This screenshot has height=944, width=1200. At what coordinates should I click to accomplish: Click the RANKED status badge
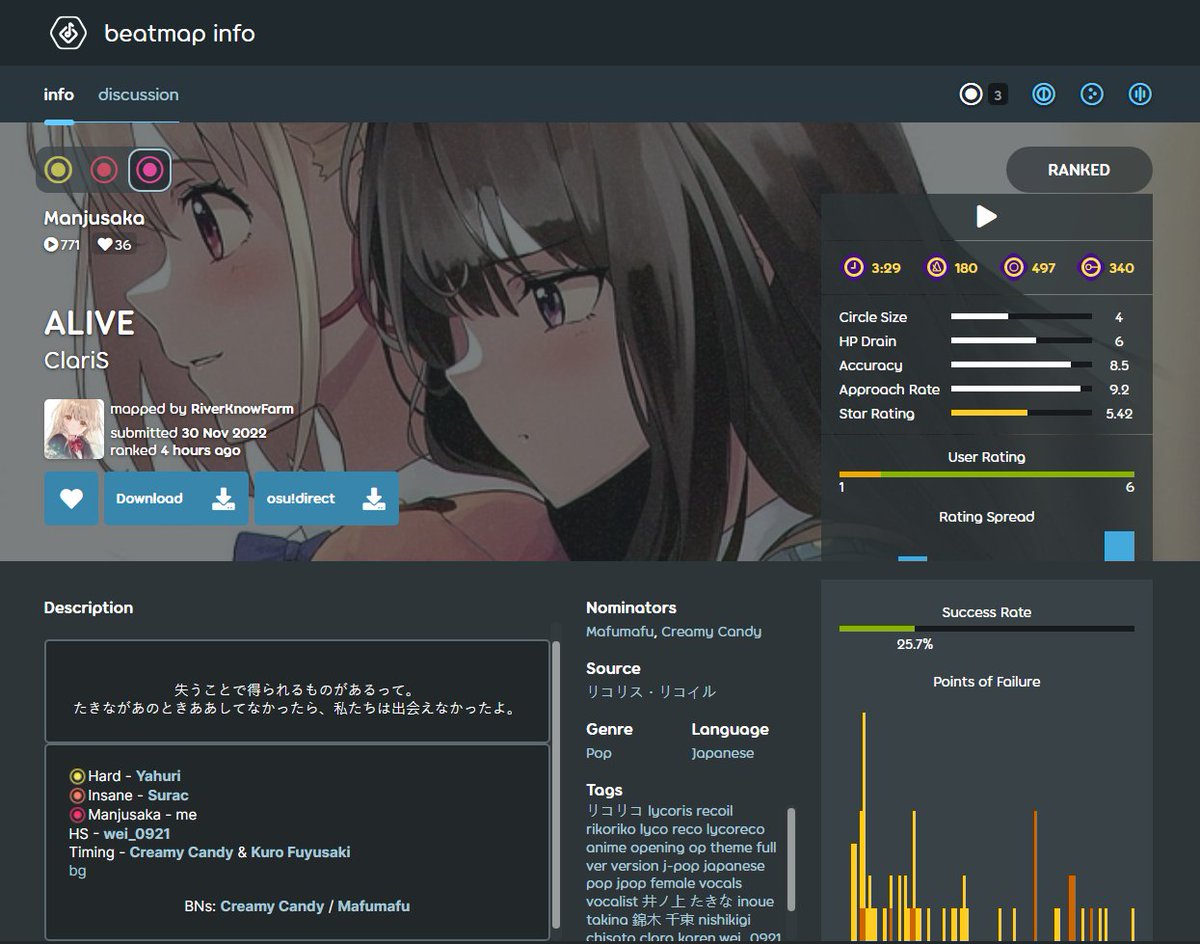click(x=1079, y=170)
